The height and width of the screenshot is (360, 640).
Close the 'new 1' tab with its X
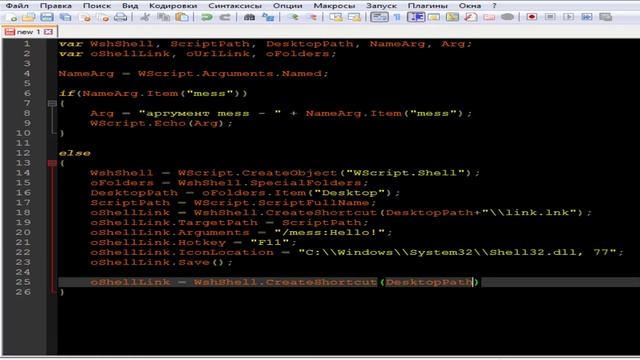pos(48,31)
